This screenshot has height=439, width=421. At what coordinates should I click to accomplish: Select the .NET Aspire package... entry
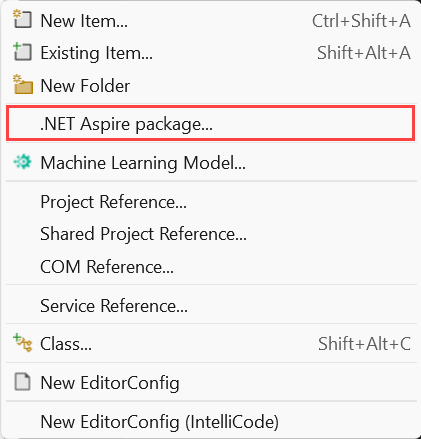210,123
